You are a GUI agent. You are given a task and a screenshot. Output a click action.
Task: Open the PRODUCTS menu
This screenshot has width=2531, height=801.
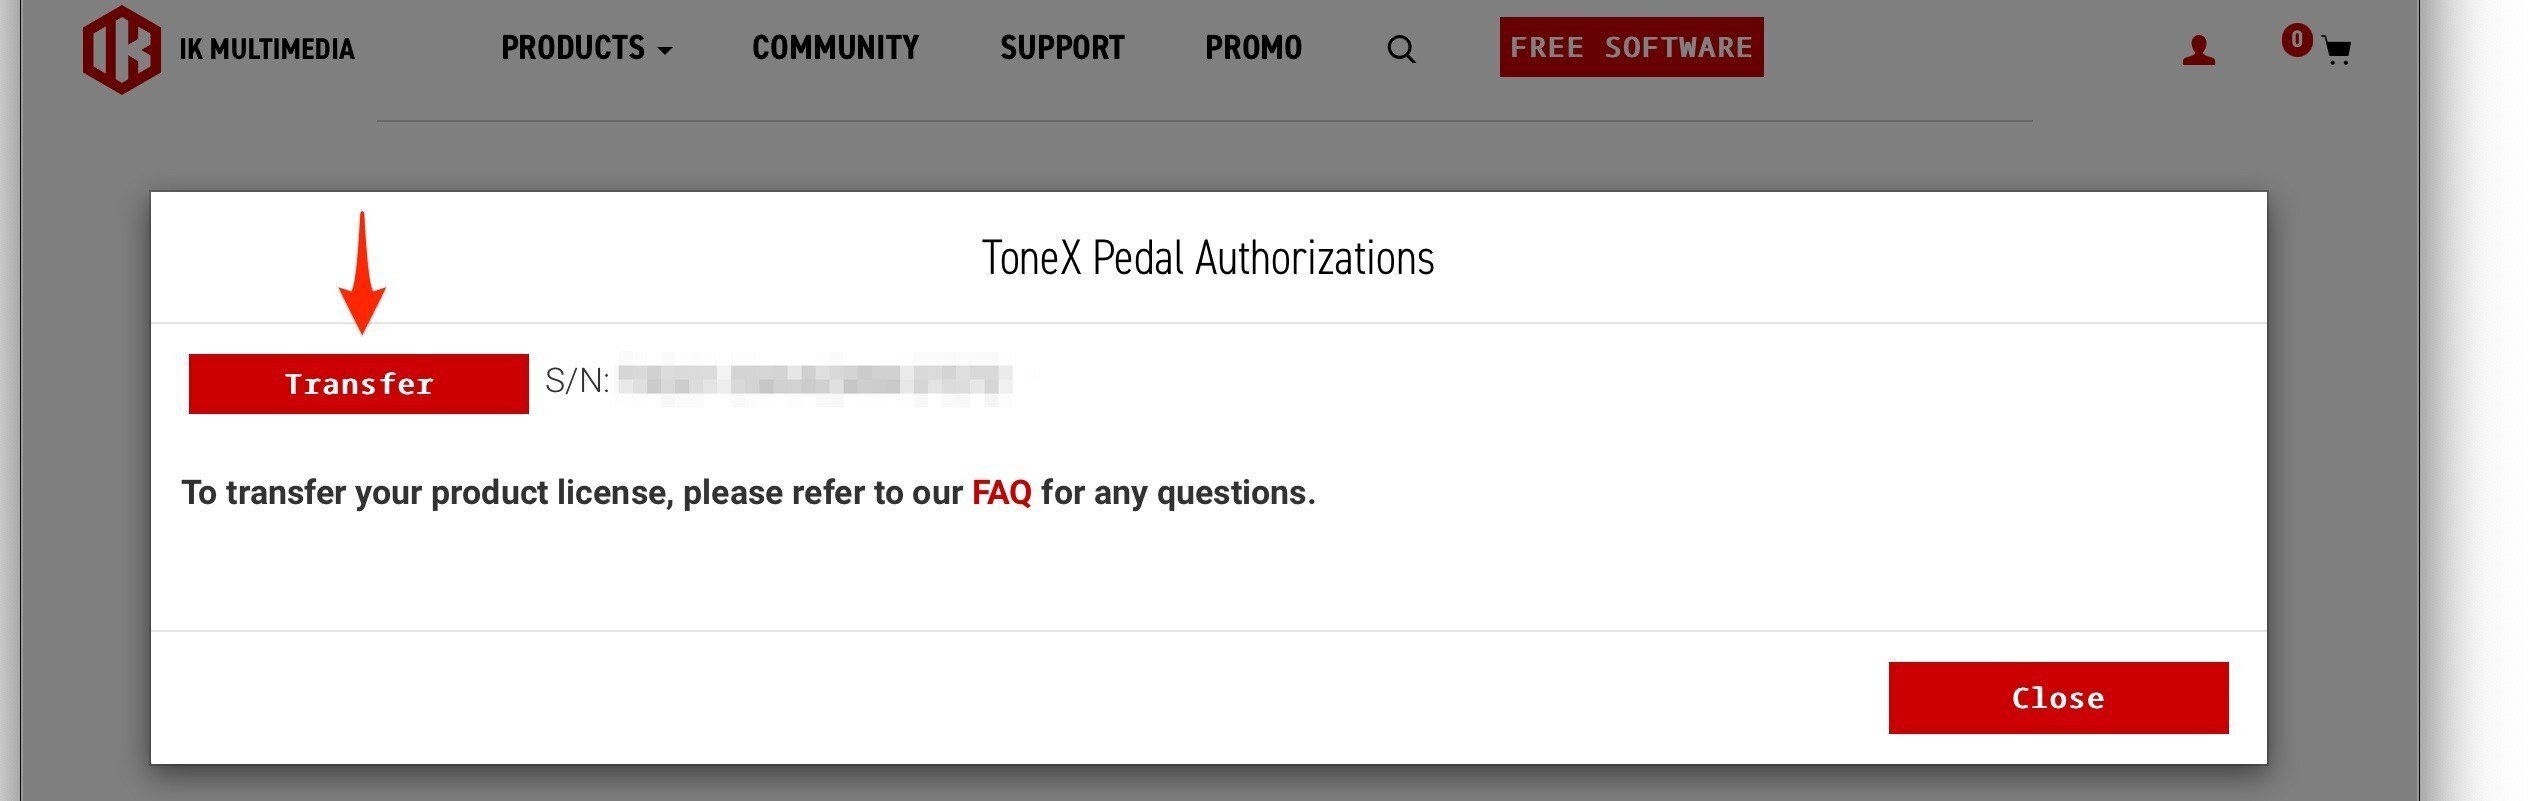coord(573,48)
